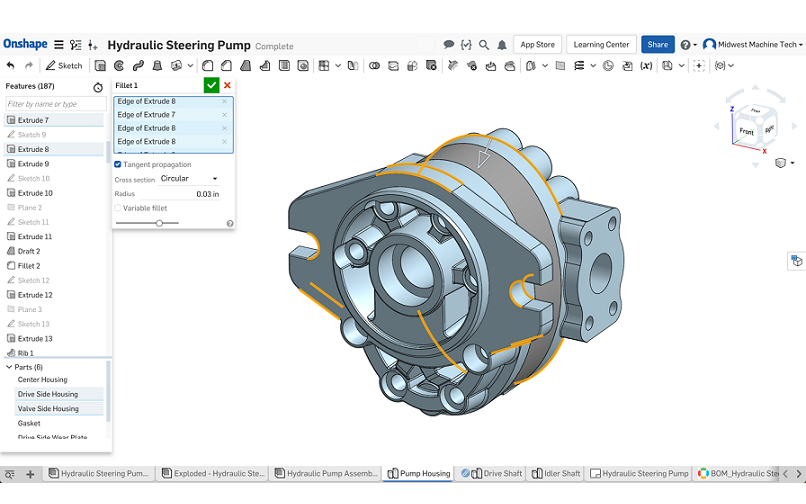Select the Revolve tool icon

pyautogui.click(x=119, y=65)
